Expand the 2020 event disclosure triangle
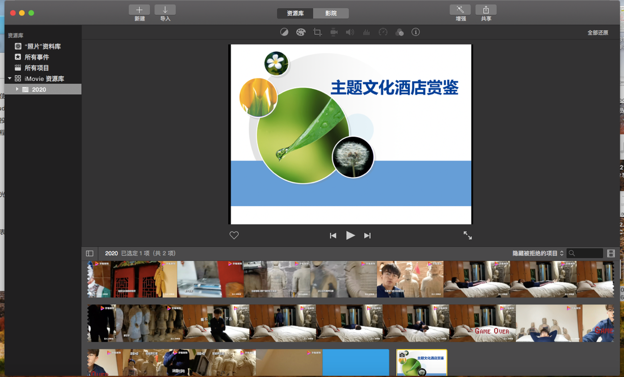This screenshot has height=377, width=624. tap(17, 89)
